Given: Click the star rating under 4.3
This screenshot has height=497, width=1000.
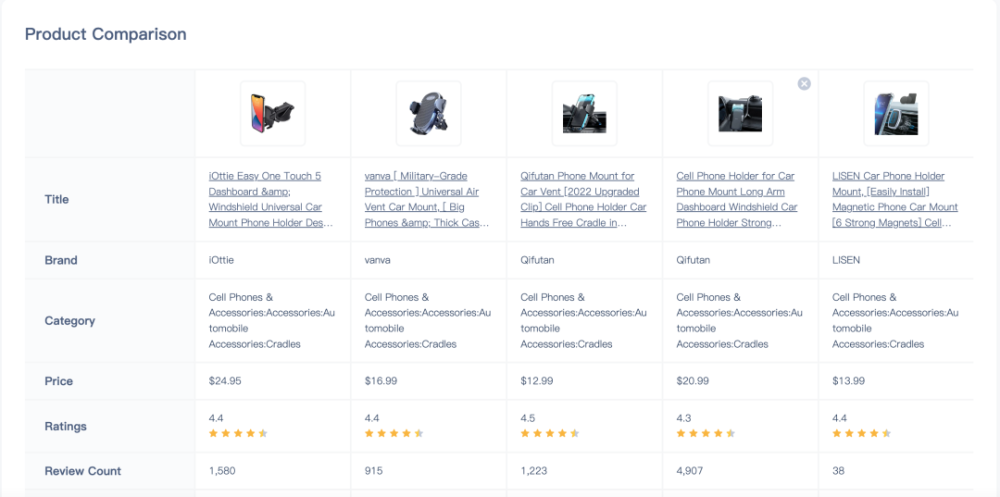Looking at the screenshot, I should coord(706,434).
